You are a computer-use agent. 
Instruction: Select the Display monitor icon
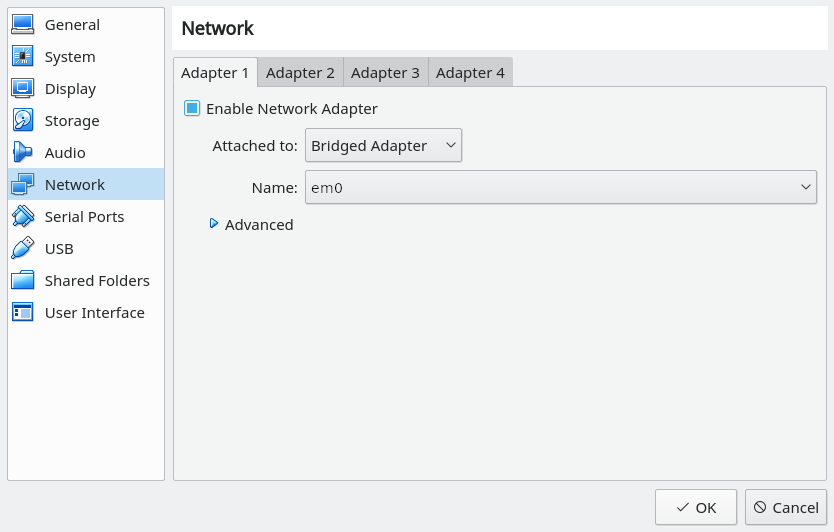23,88
